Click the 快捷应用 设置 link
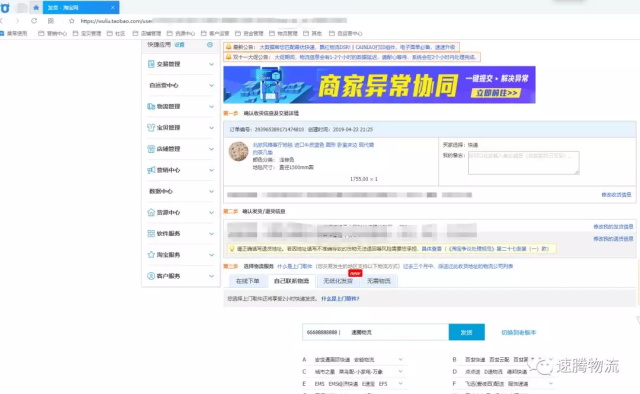The width and height of the screenshot is (640, 394). pyautogui.click(x=179, y=45)
